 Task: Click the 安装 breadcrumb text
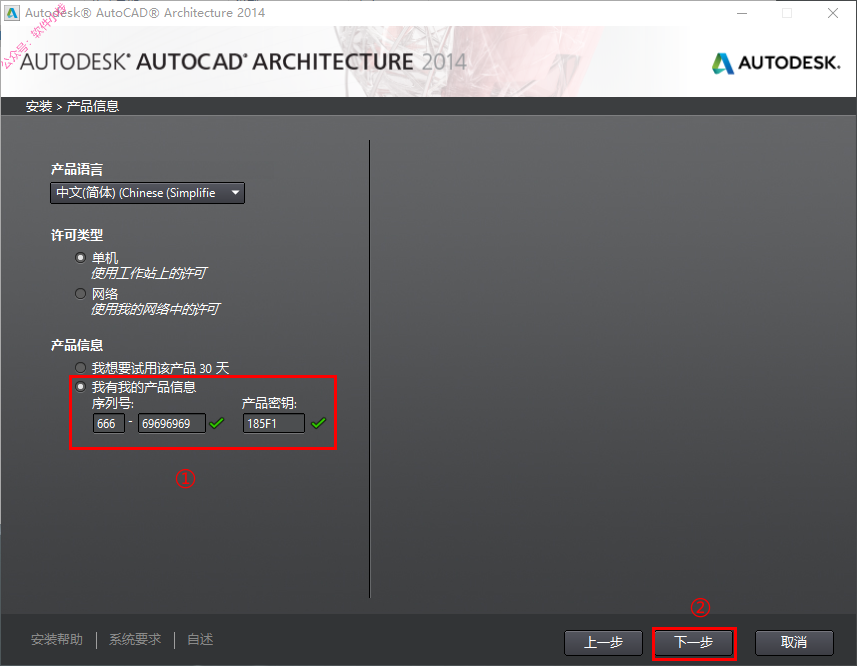pos(39,106)
